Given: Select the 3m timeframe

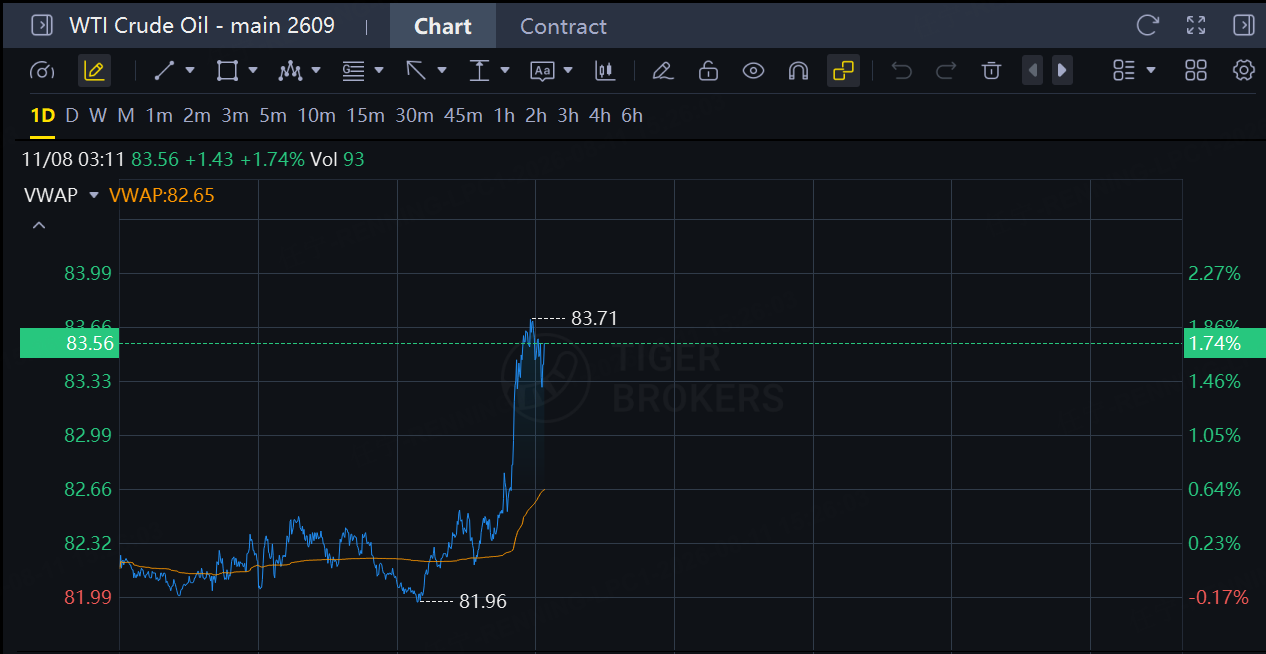Looking at the screenshot, I should coord(235,115).
